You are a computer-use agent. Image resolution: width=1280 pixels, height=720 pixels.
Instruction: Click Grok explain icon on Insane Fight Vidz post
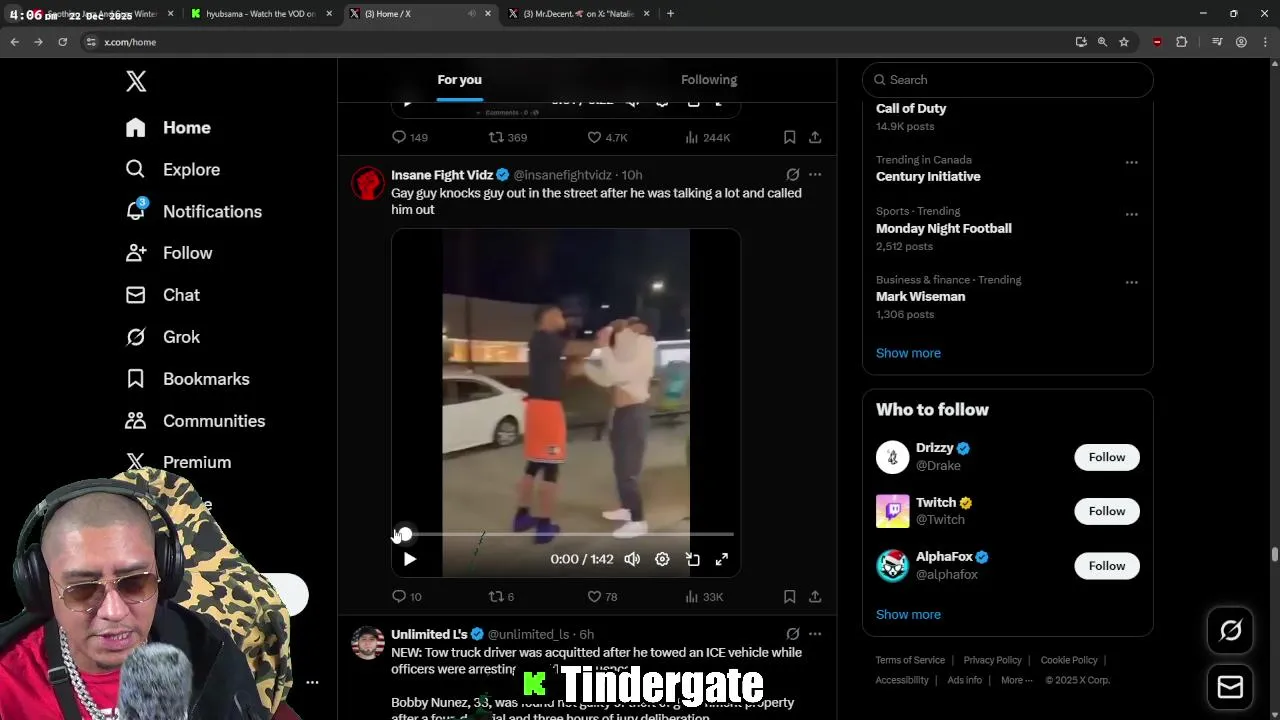(x=792, y=174)
